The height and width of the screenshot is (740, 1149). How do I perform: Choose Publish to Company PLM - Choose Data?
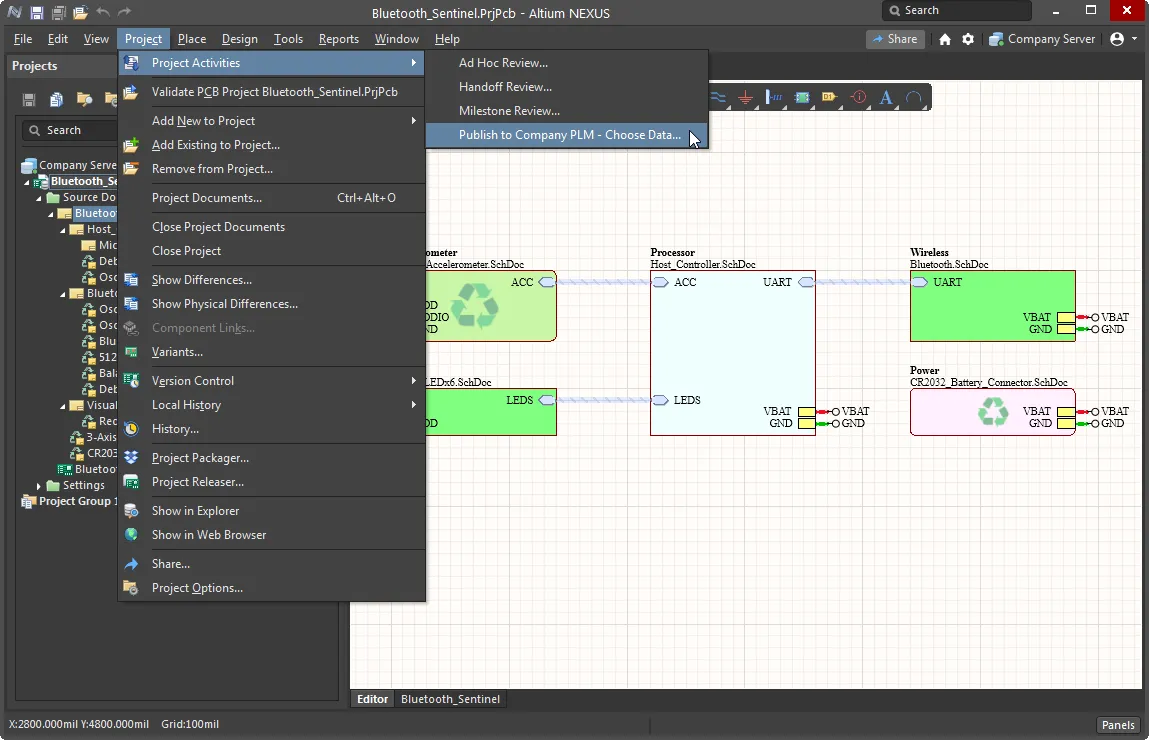click(x=567, y=135)
